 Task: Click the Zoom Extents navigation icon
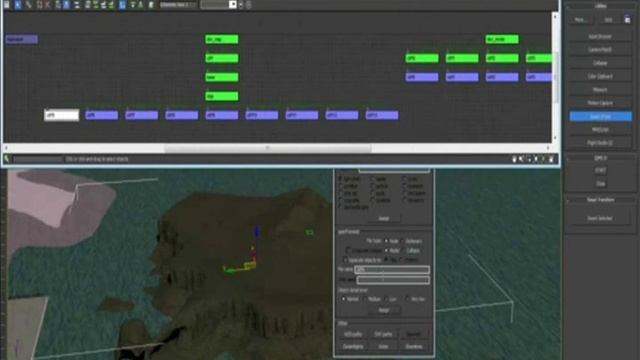536,159
